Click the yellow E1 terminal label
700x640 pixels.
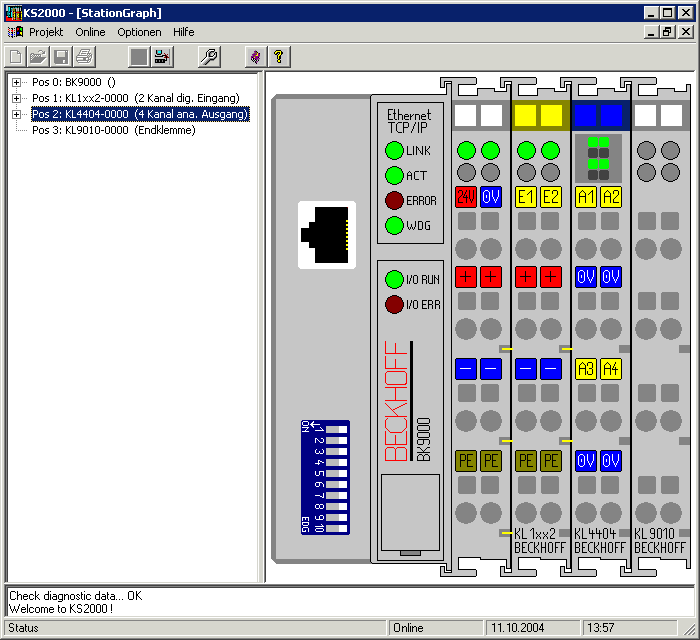[x=526, y=197]
